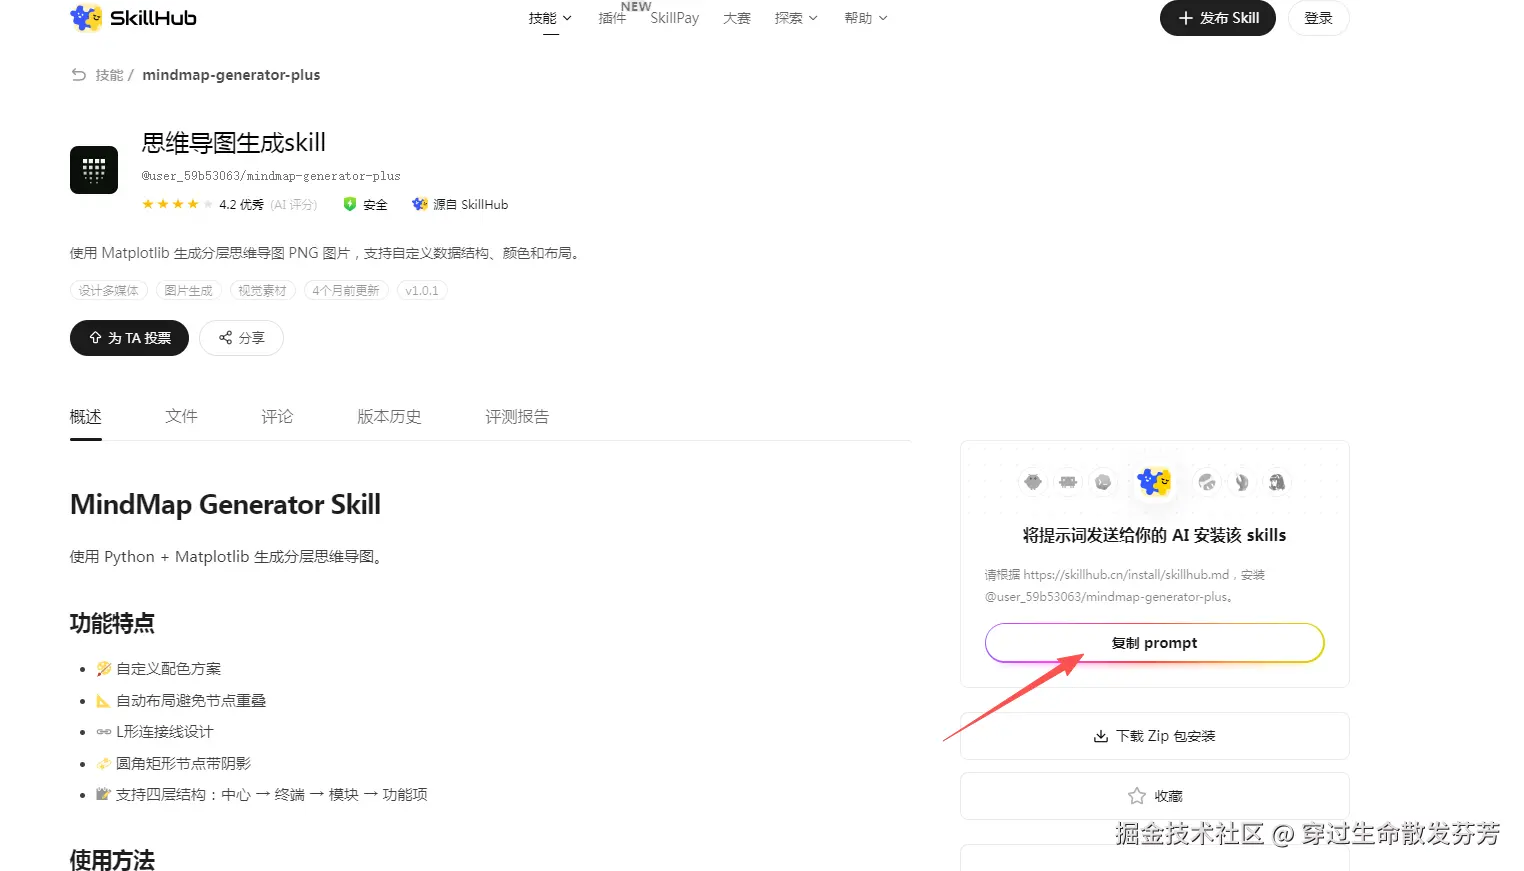
Task: Click the green shield 安全 badge icon
Action: click(350, 204)
